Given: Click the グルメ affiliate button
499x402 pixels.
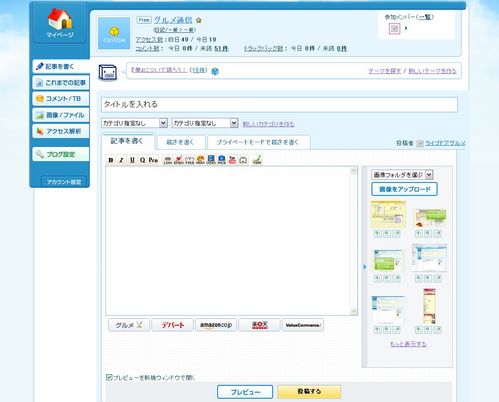Looking at the screenshot, I should (129, 325).
